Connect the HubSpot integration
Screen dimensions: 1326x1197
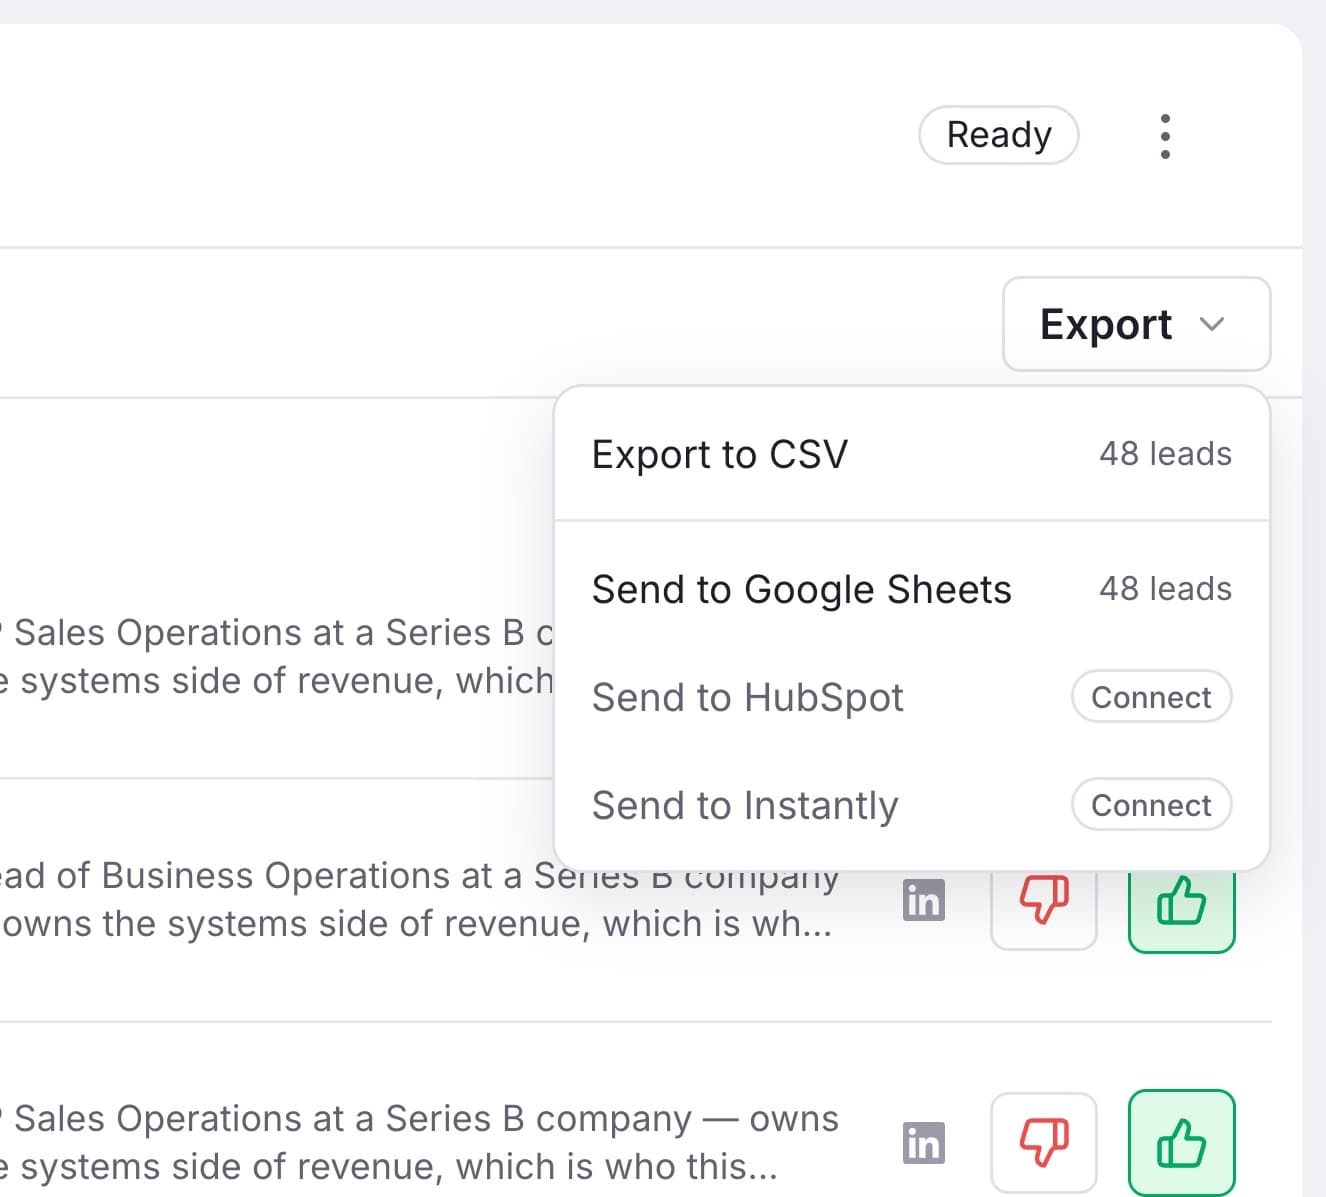(1151, 697)
